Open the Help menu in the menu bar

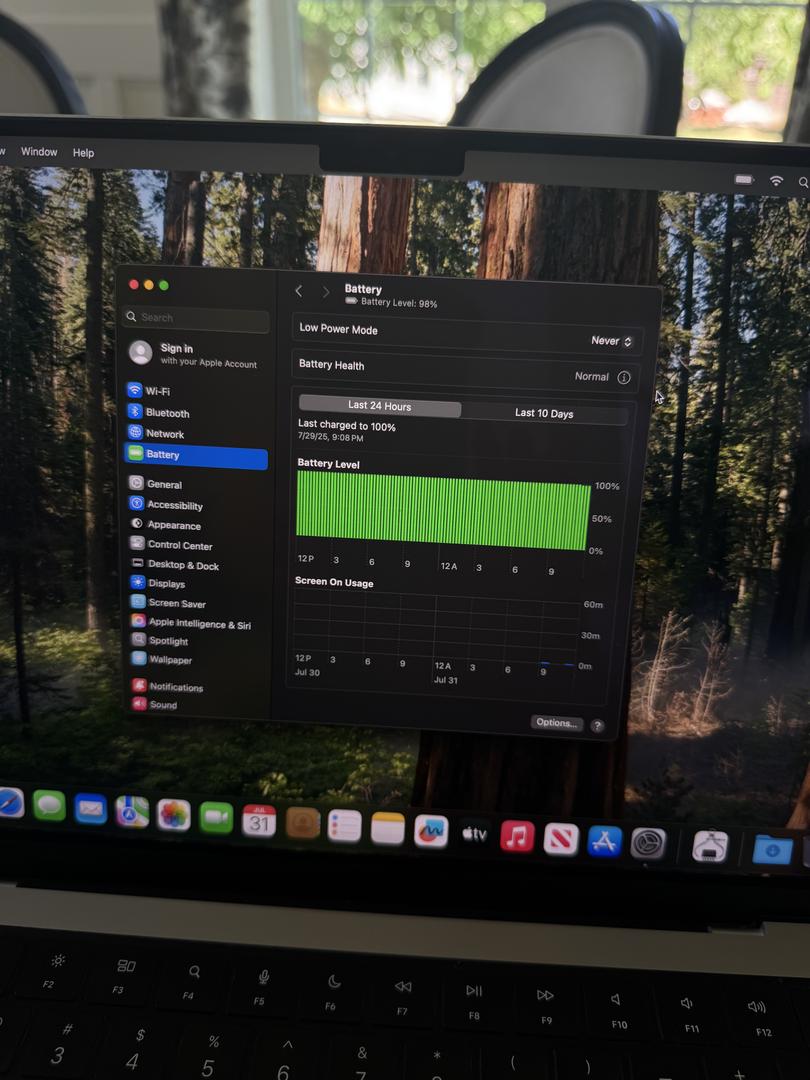(x=83, y=153)
